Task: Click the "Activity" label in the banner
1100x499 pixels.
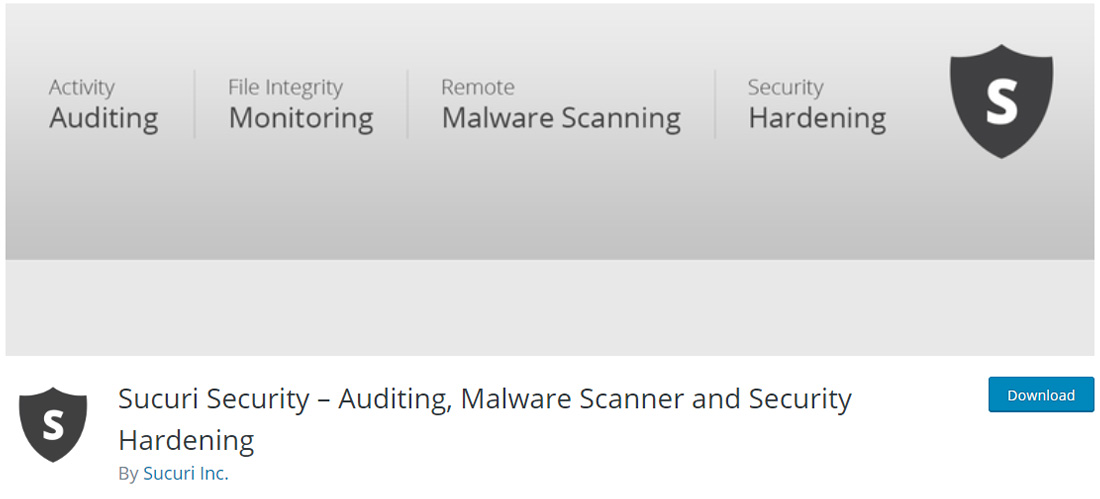Action: click(82, 87)
